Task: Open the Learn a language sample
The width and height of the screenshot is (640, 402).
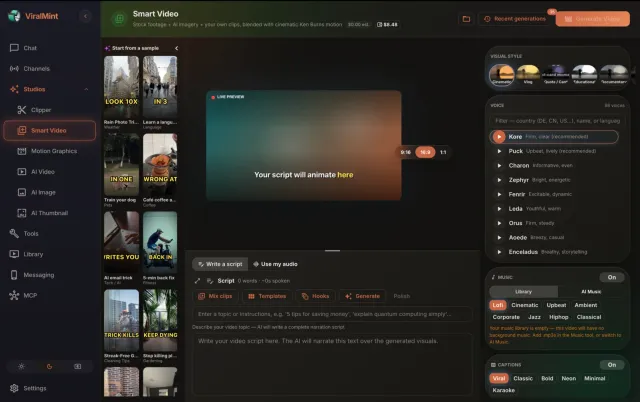Action: tap(160, 87)
